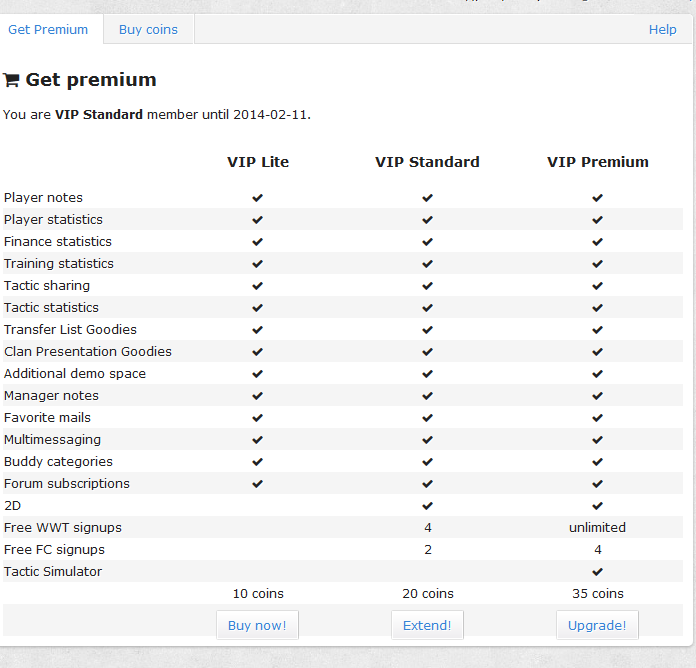Open the Help link

click(662, 29)
